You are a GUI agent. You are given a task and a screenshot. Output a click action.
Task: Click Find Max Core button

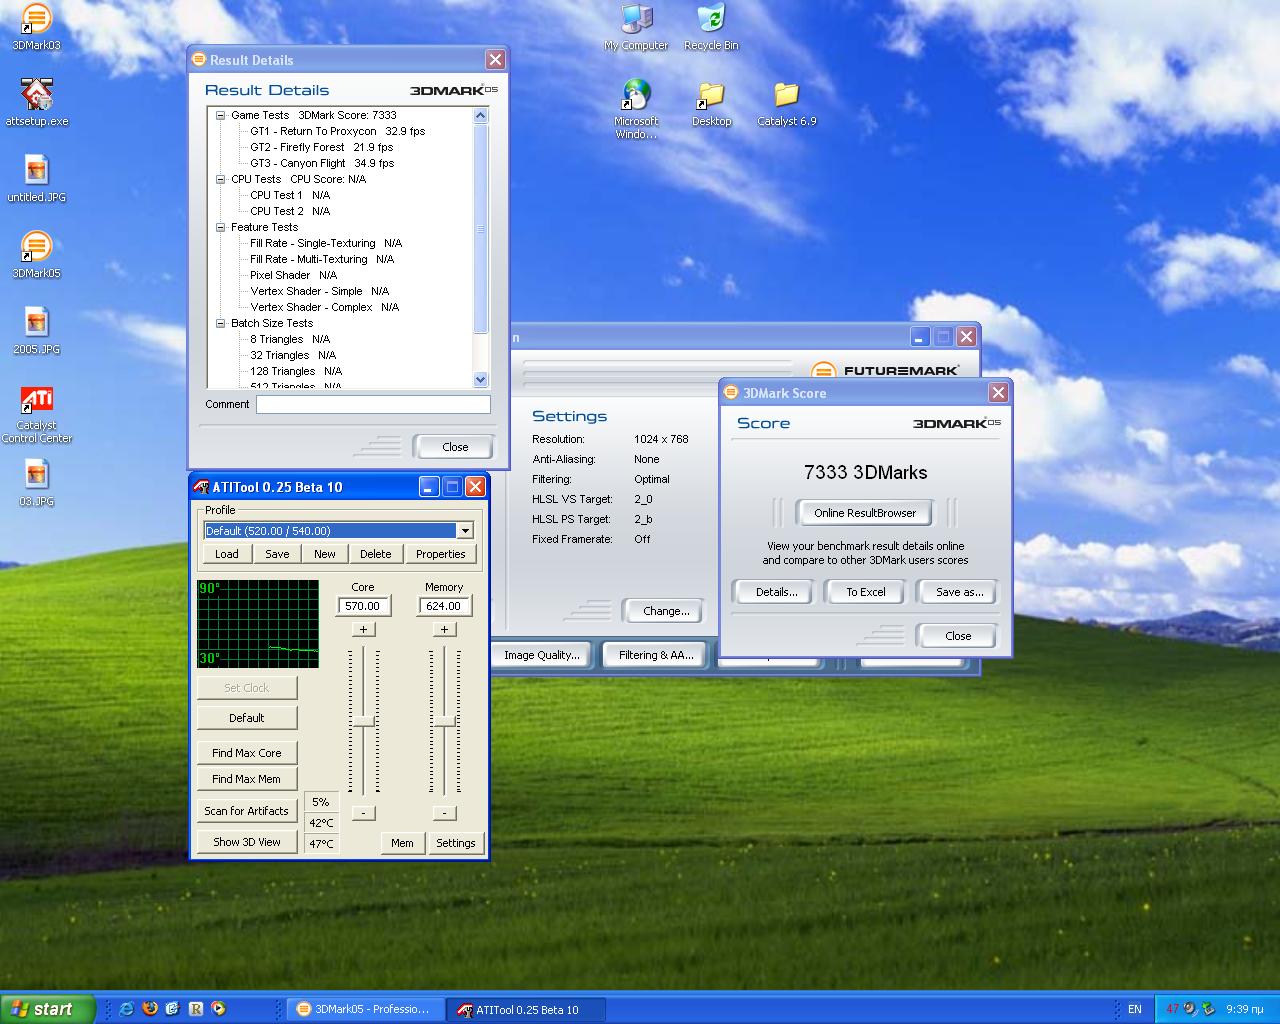pyautogui.click(x=247, y=753)
